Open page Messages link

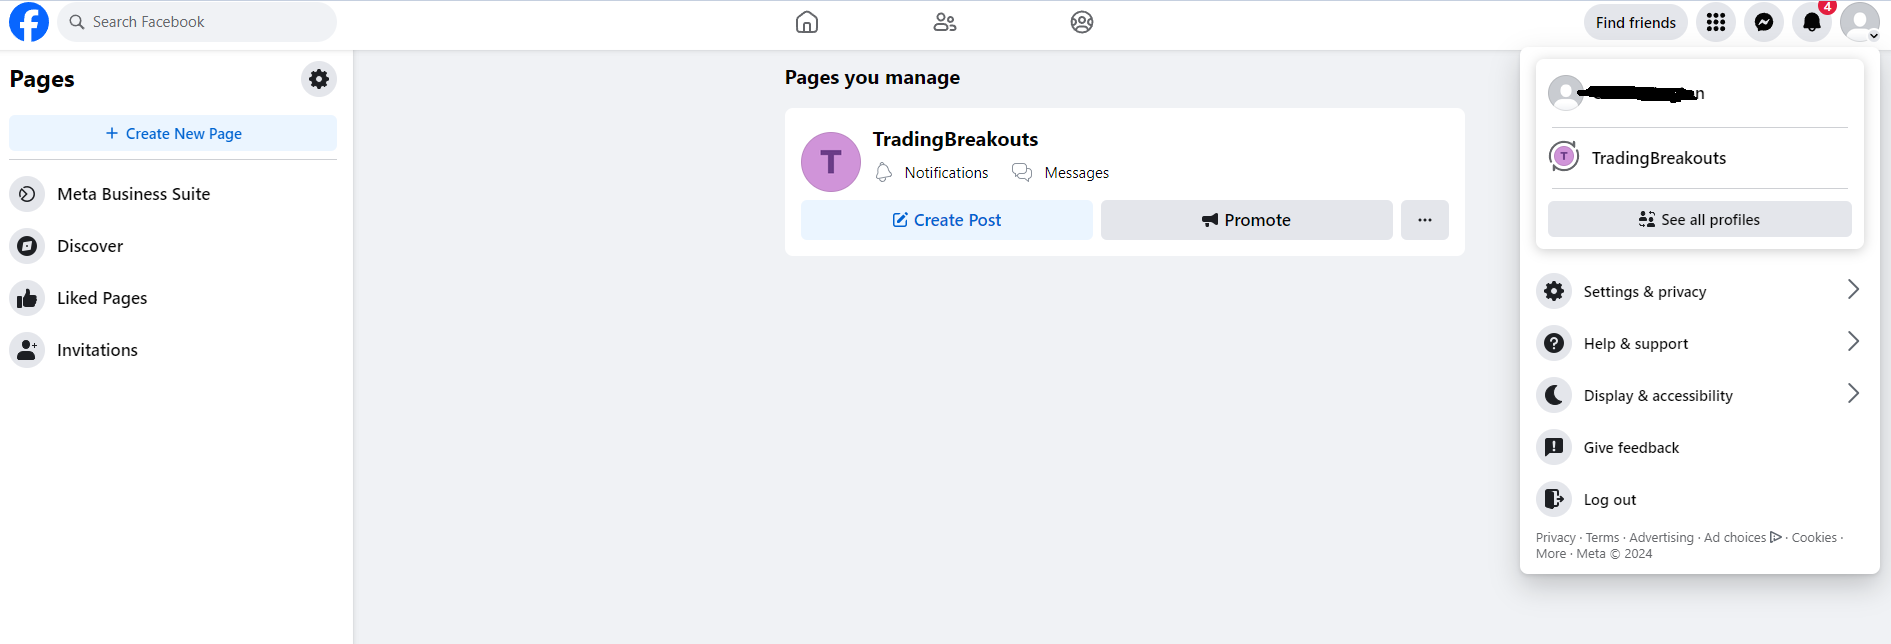tap(1077, 173)
